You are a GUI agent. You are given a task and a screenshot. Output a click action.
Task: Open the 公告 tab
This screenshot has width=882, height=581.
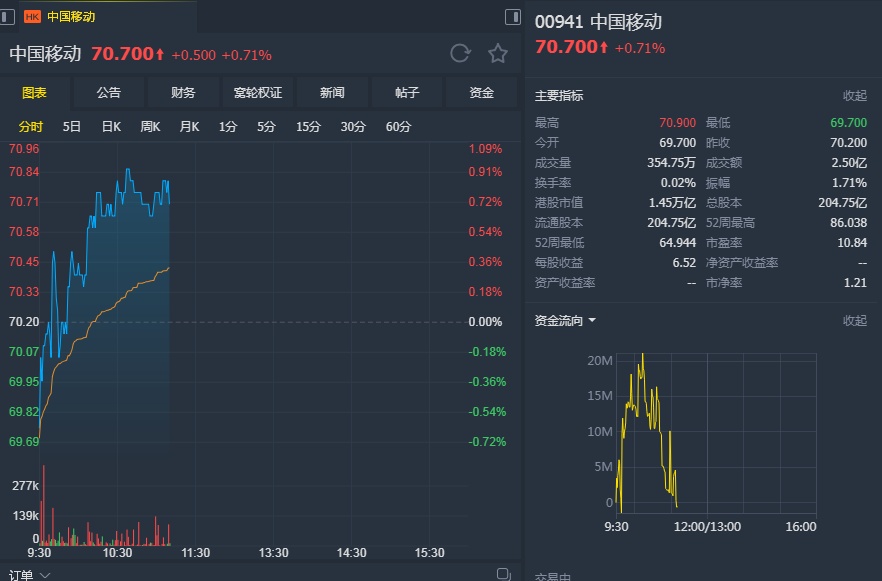[x=109, y=93]
